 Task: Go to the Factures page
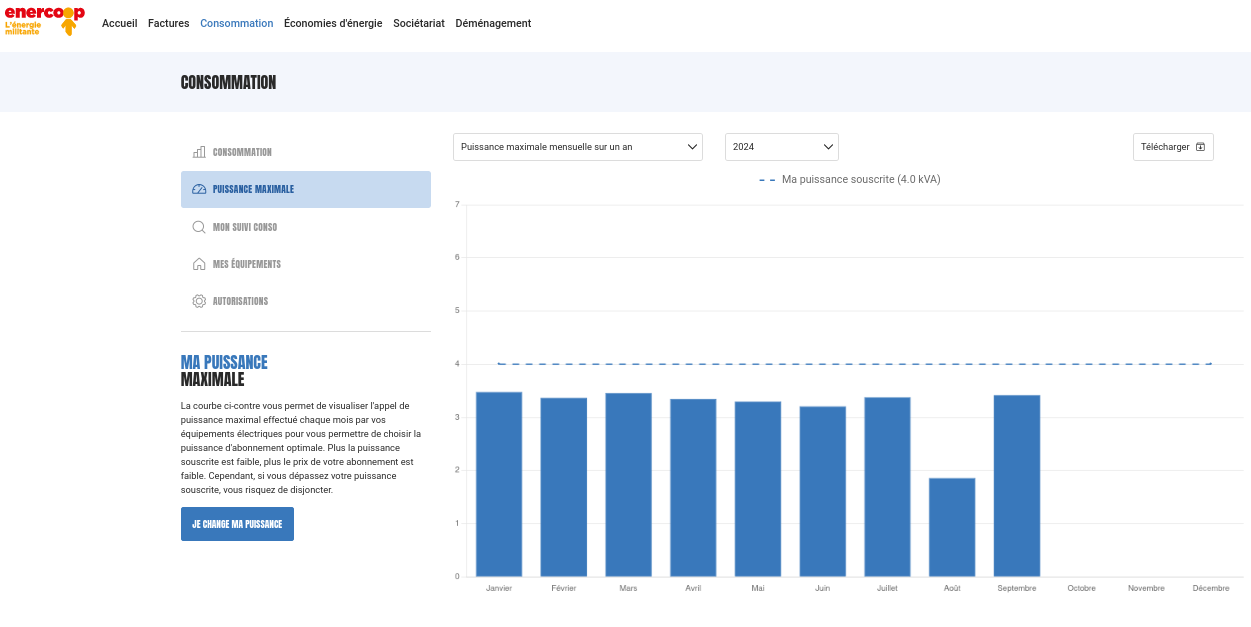click(168, 23)
